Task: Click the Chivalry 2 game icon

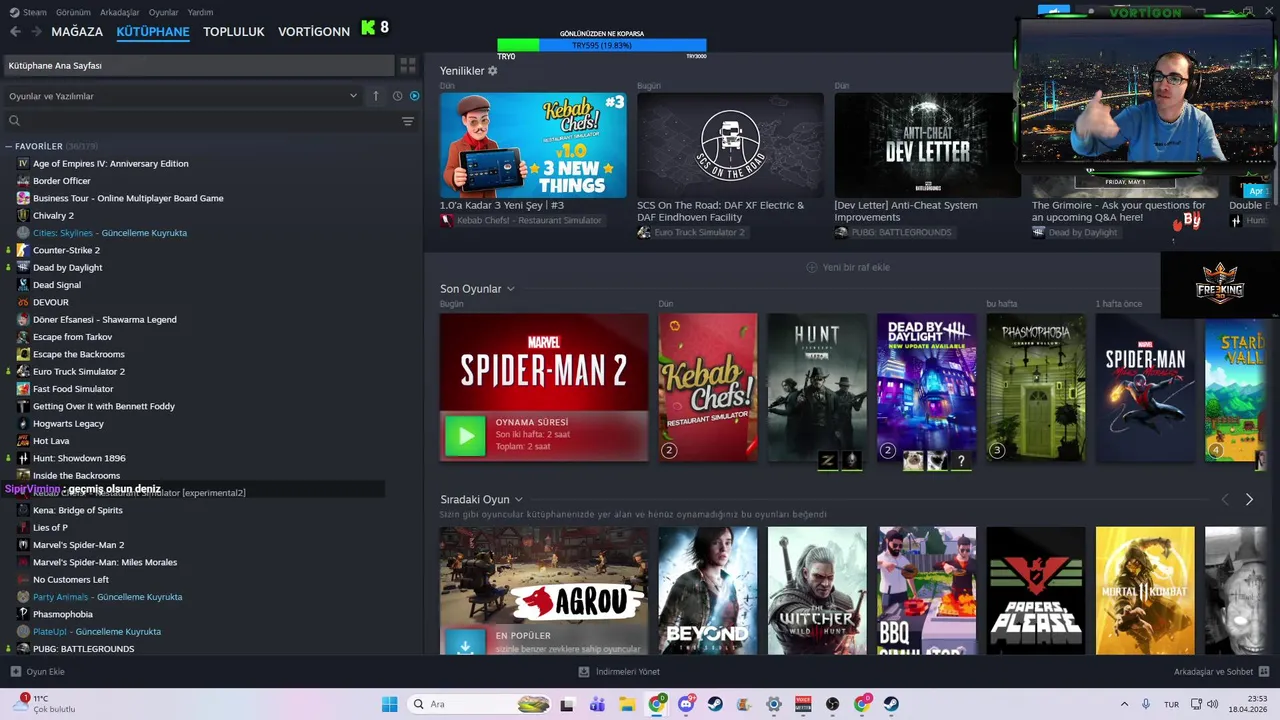Action: (x=23, y=215)
